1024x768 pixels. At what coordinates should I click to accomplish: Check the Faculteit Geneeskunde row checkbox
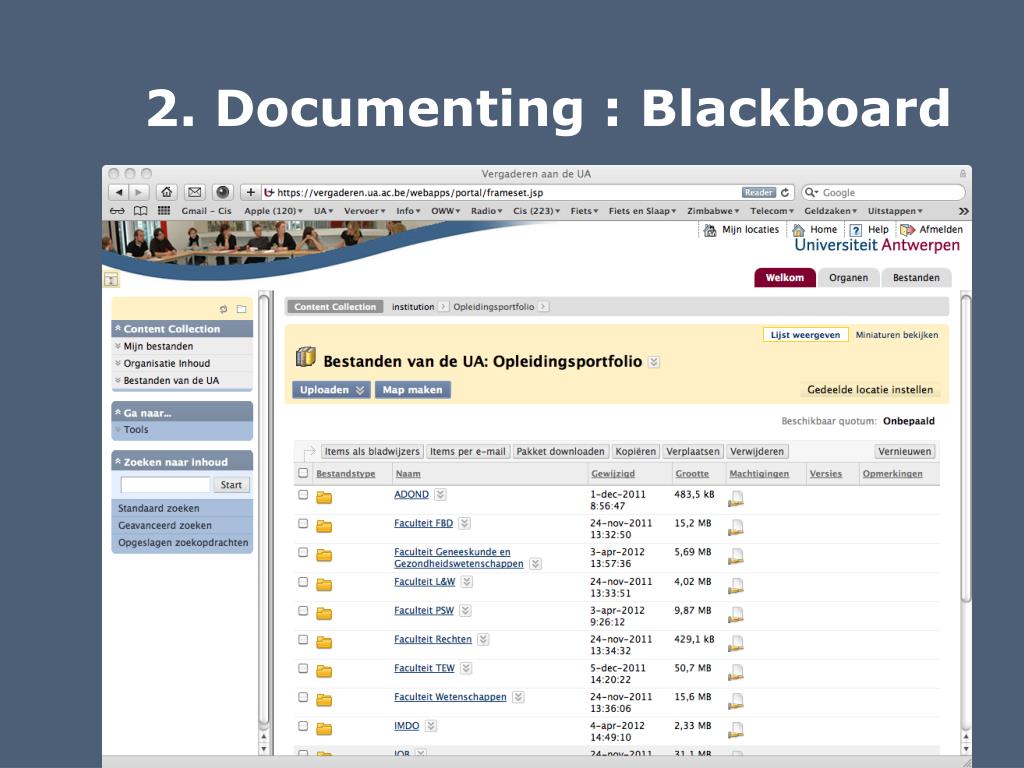(303, 552)
